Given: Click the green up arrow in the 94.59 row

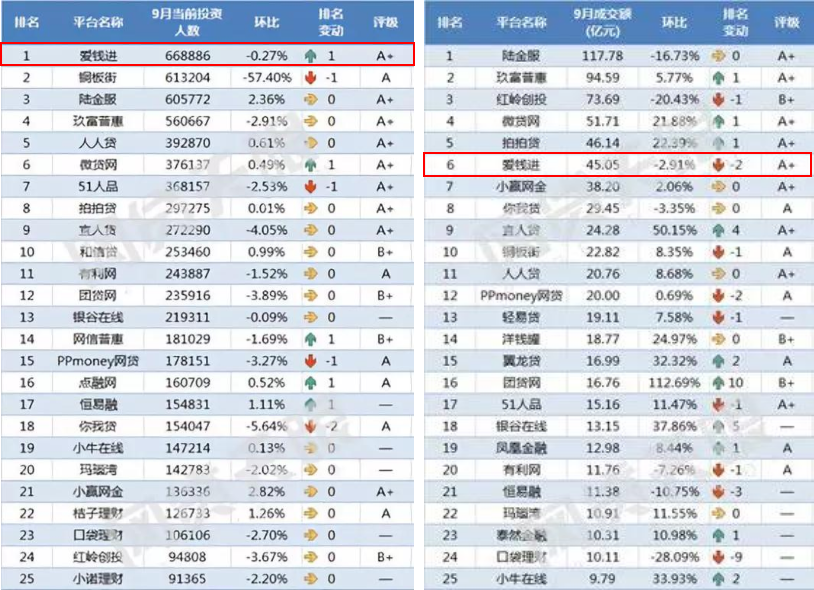Looking at the screenshot, I should coord(718,78).
